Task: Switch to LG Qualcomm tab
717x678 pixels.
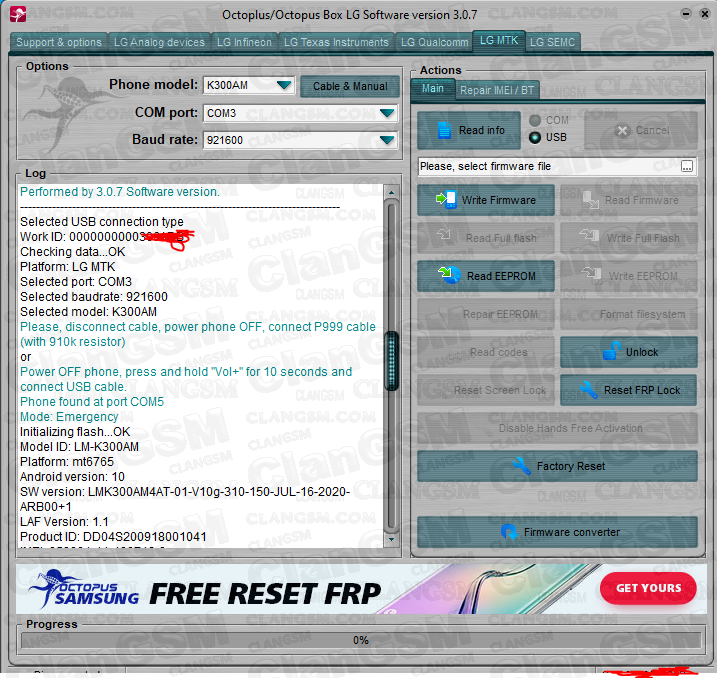Action: (434, 42)
